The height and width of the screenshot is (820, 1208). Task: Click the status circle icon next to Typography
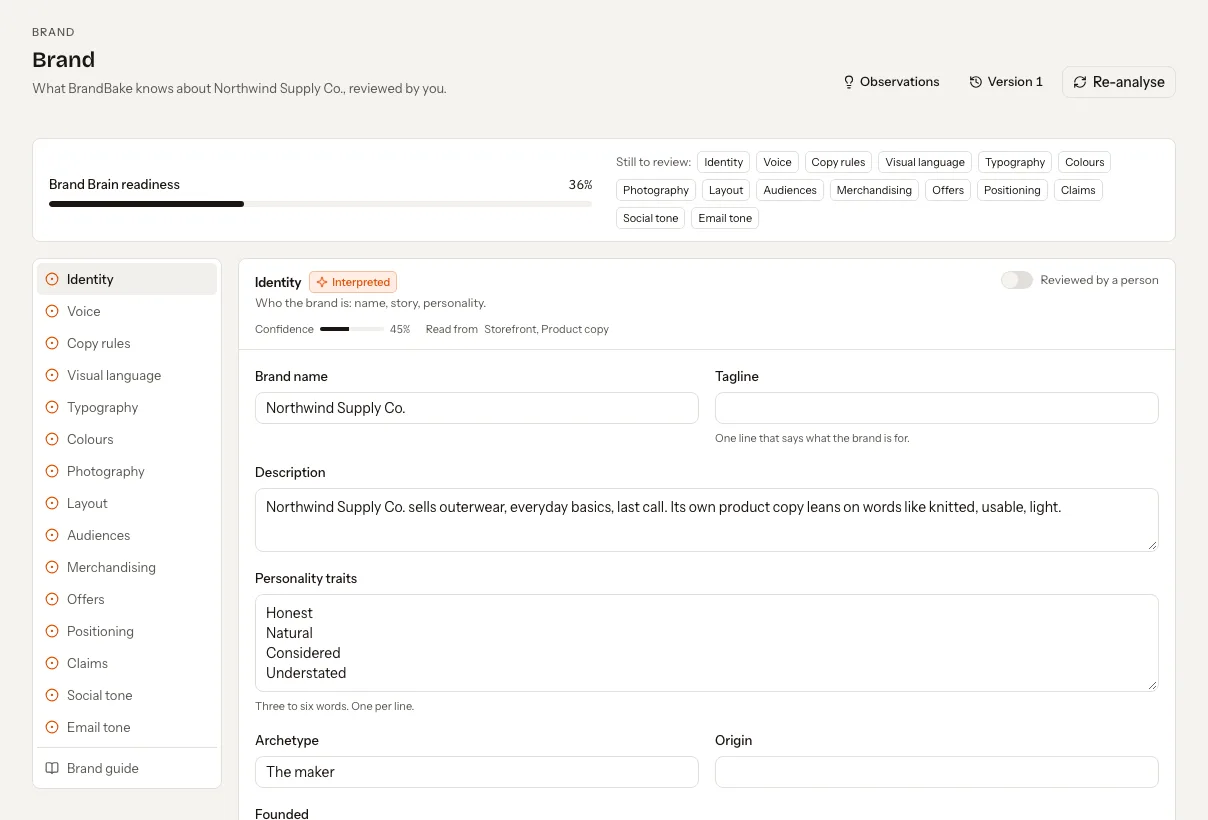(x=52, y=407)
